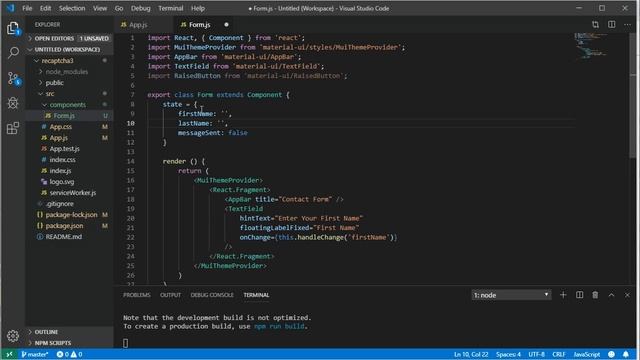
Task: Open the Search view in activity bar
Action: point(13,53)
